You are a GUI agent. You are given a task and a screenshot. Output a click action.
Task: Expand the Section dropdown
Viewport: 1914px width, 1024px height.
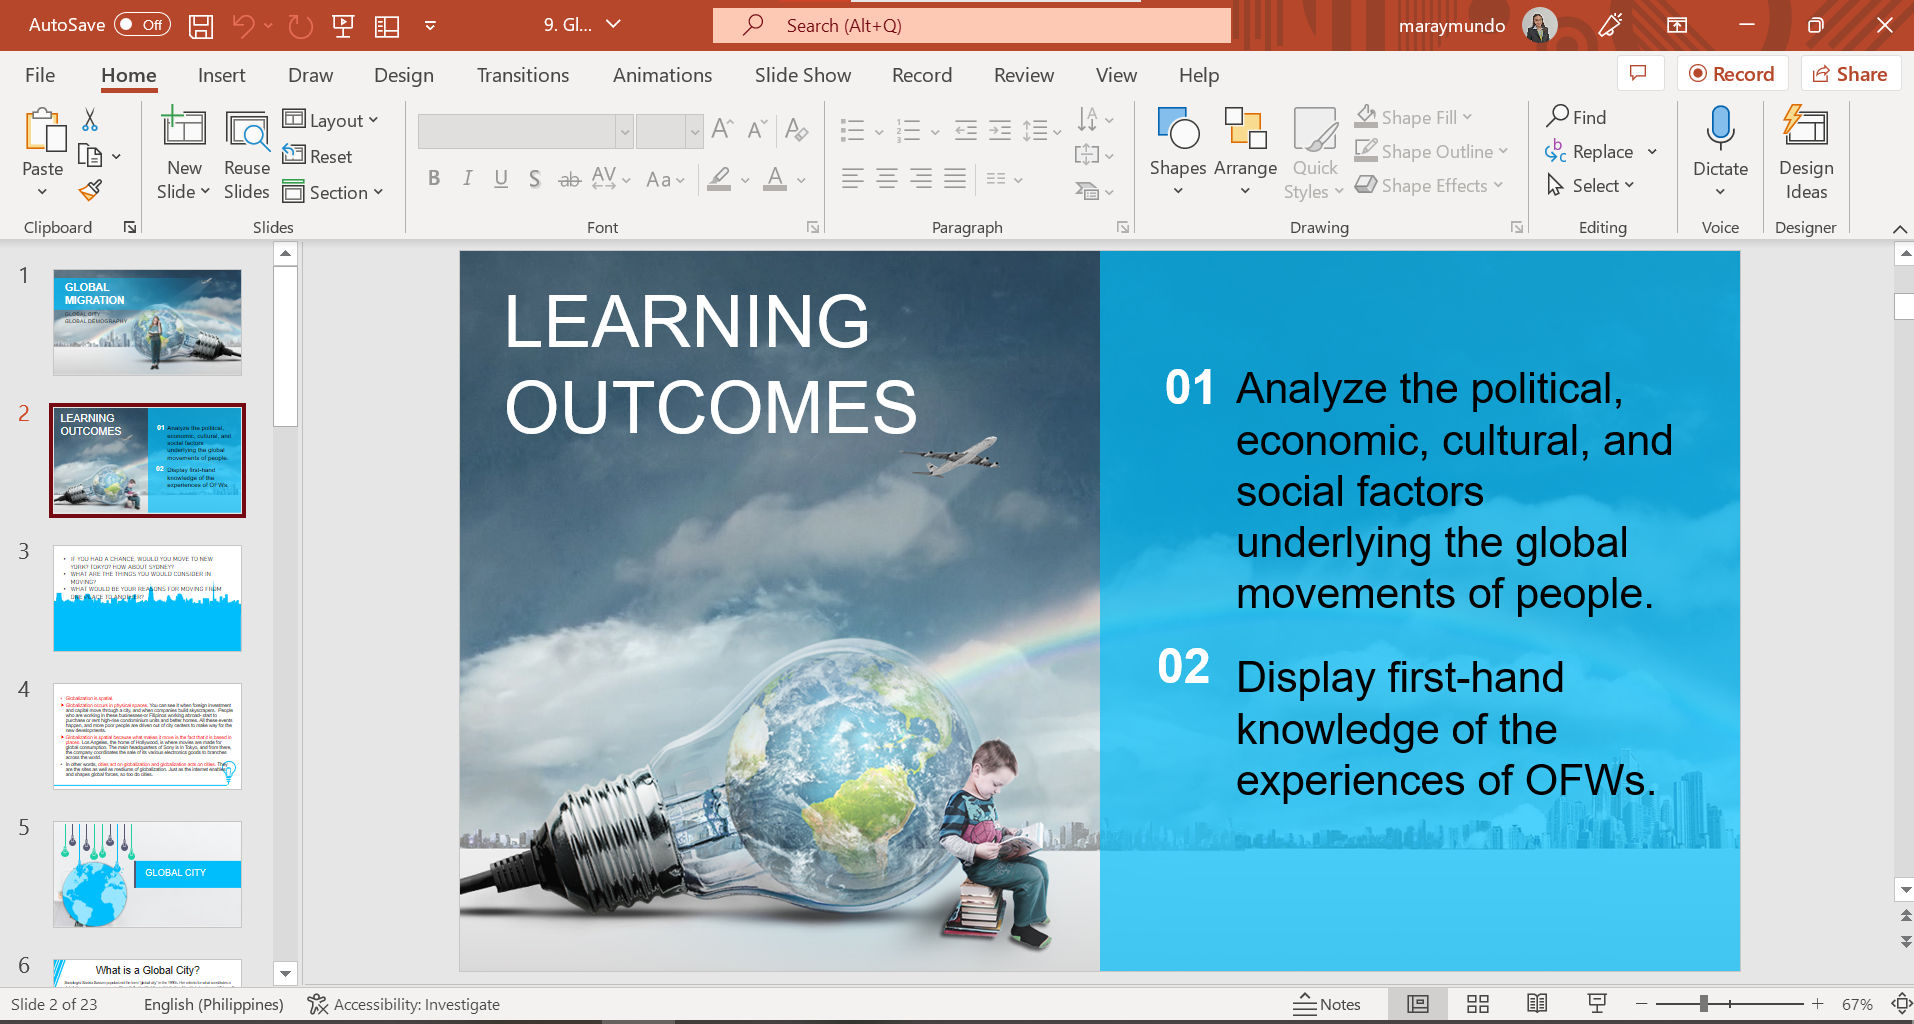pos(333,192)
